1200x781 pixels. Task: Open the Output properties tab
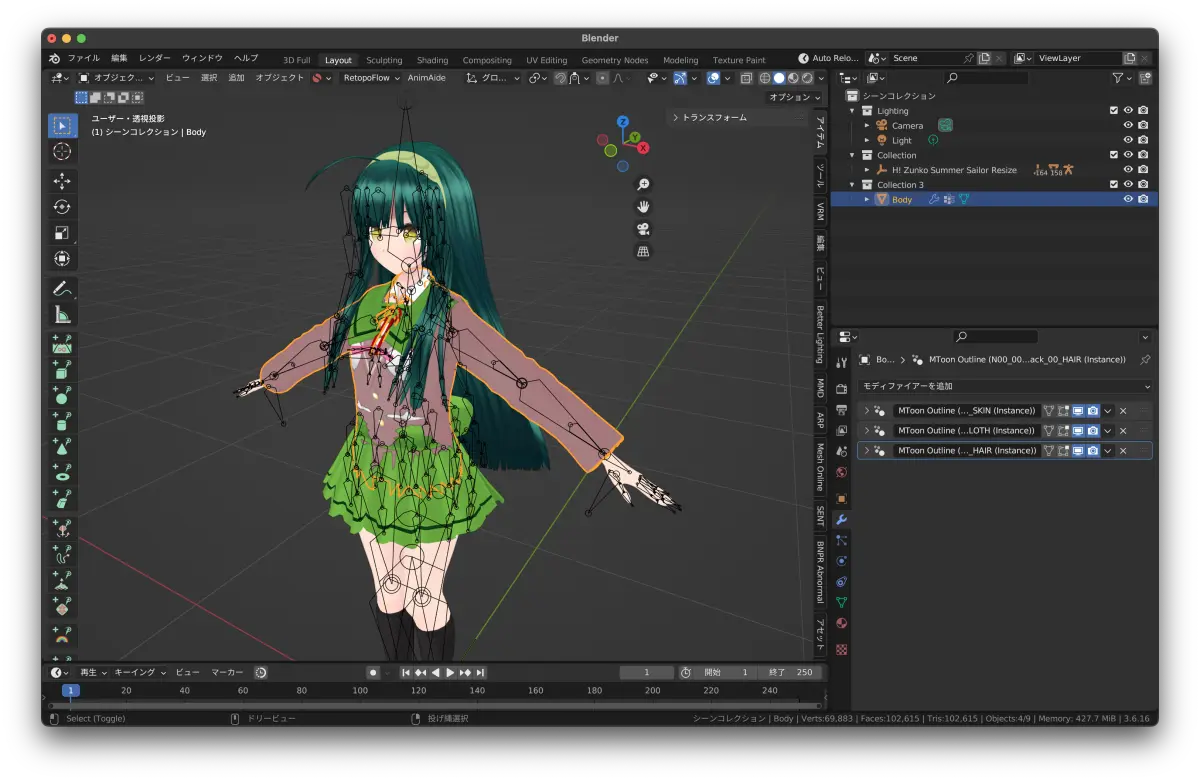click(x=841, y=410)
